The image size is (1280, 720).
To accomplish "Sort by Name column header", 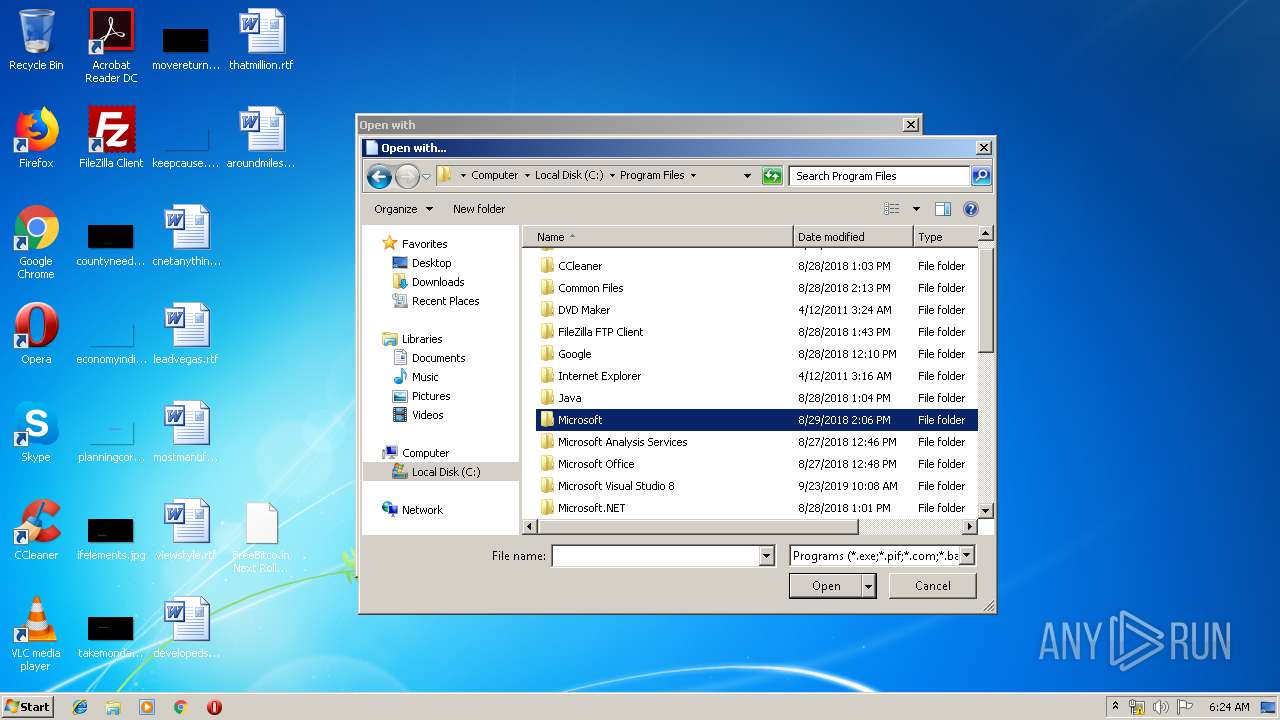I will (x=658, y=237).
